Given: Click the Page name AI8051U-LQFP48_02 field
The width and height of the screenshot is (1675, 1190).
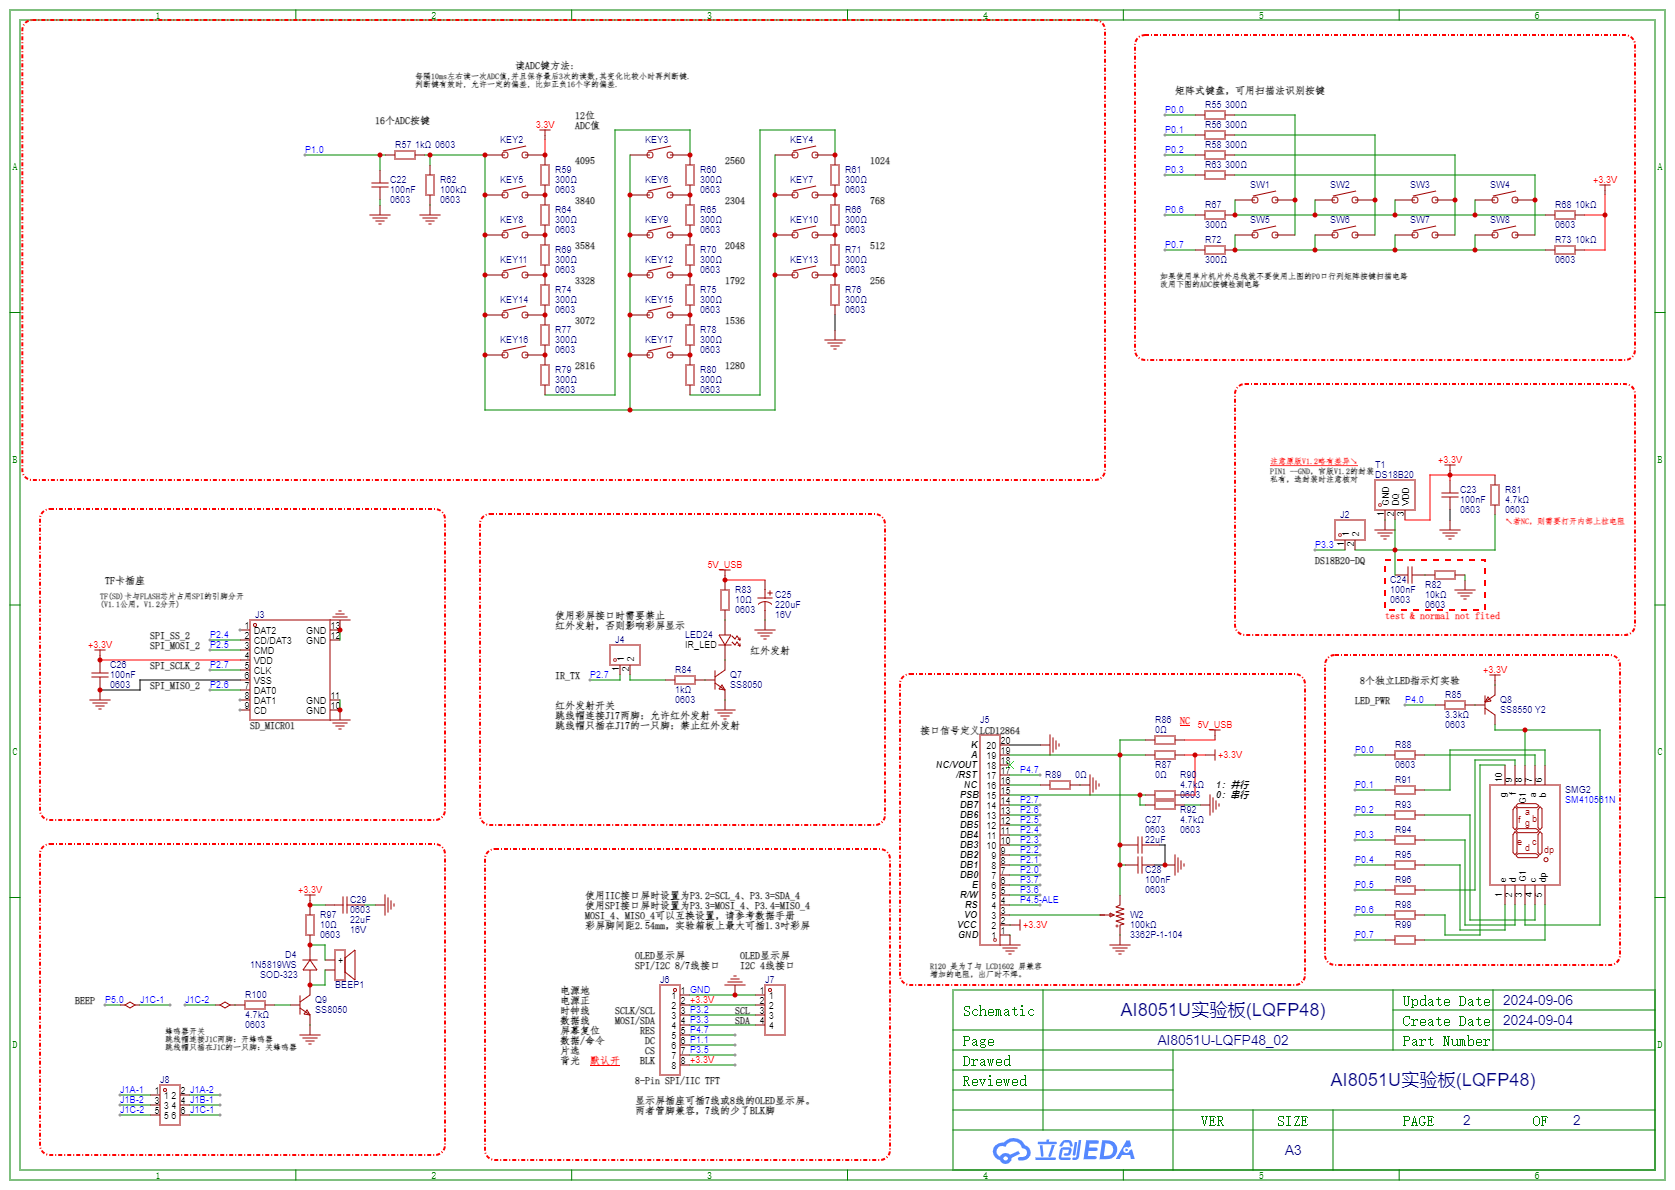Looking at the screenshot, I should (x=1222, y=1040).
